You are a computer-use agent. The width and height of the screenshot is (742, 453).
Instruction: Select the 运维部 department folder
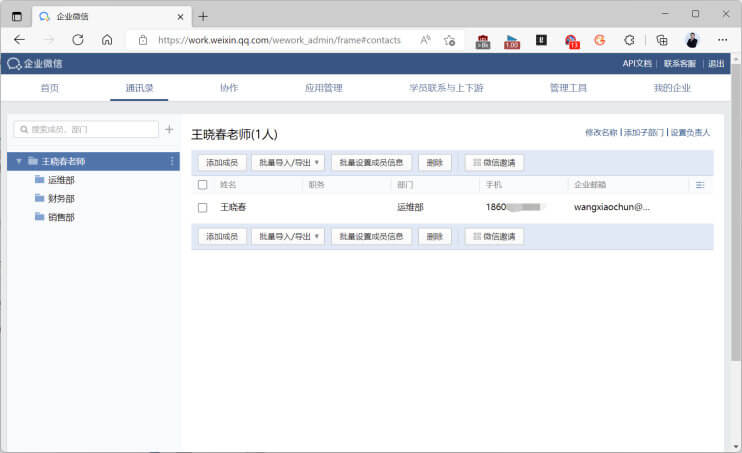tap(54, 180)
